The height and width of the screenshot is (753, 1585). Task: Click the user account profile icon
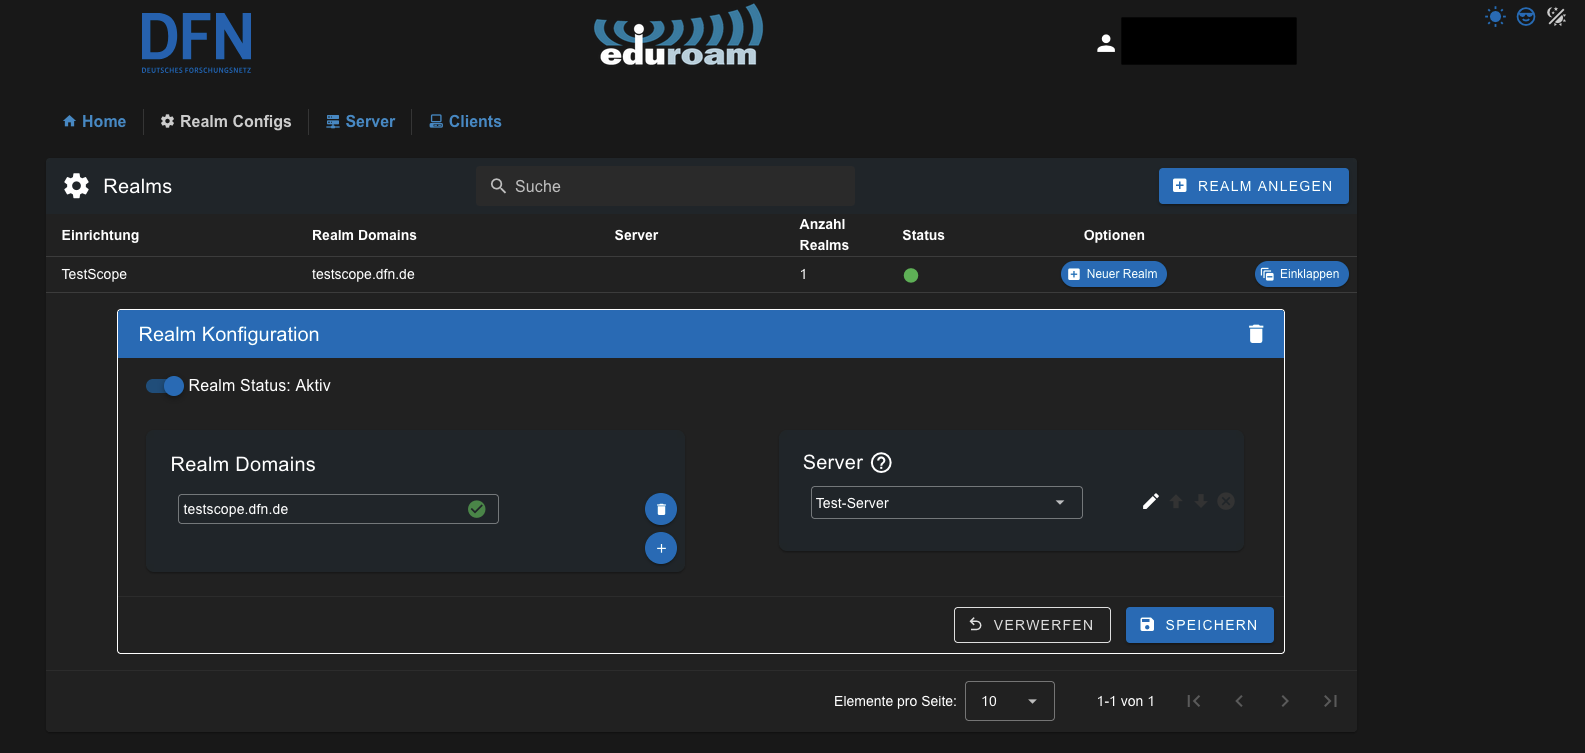pos(1106,43)
